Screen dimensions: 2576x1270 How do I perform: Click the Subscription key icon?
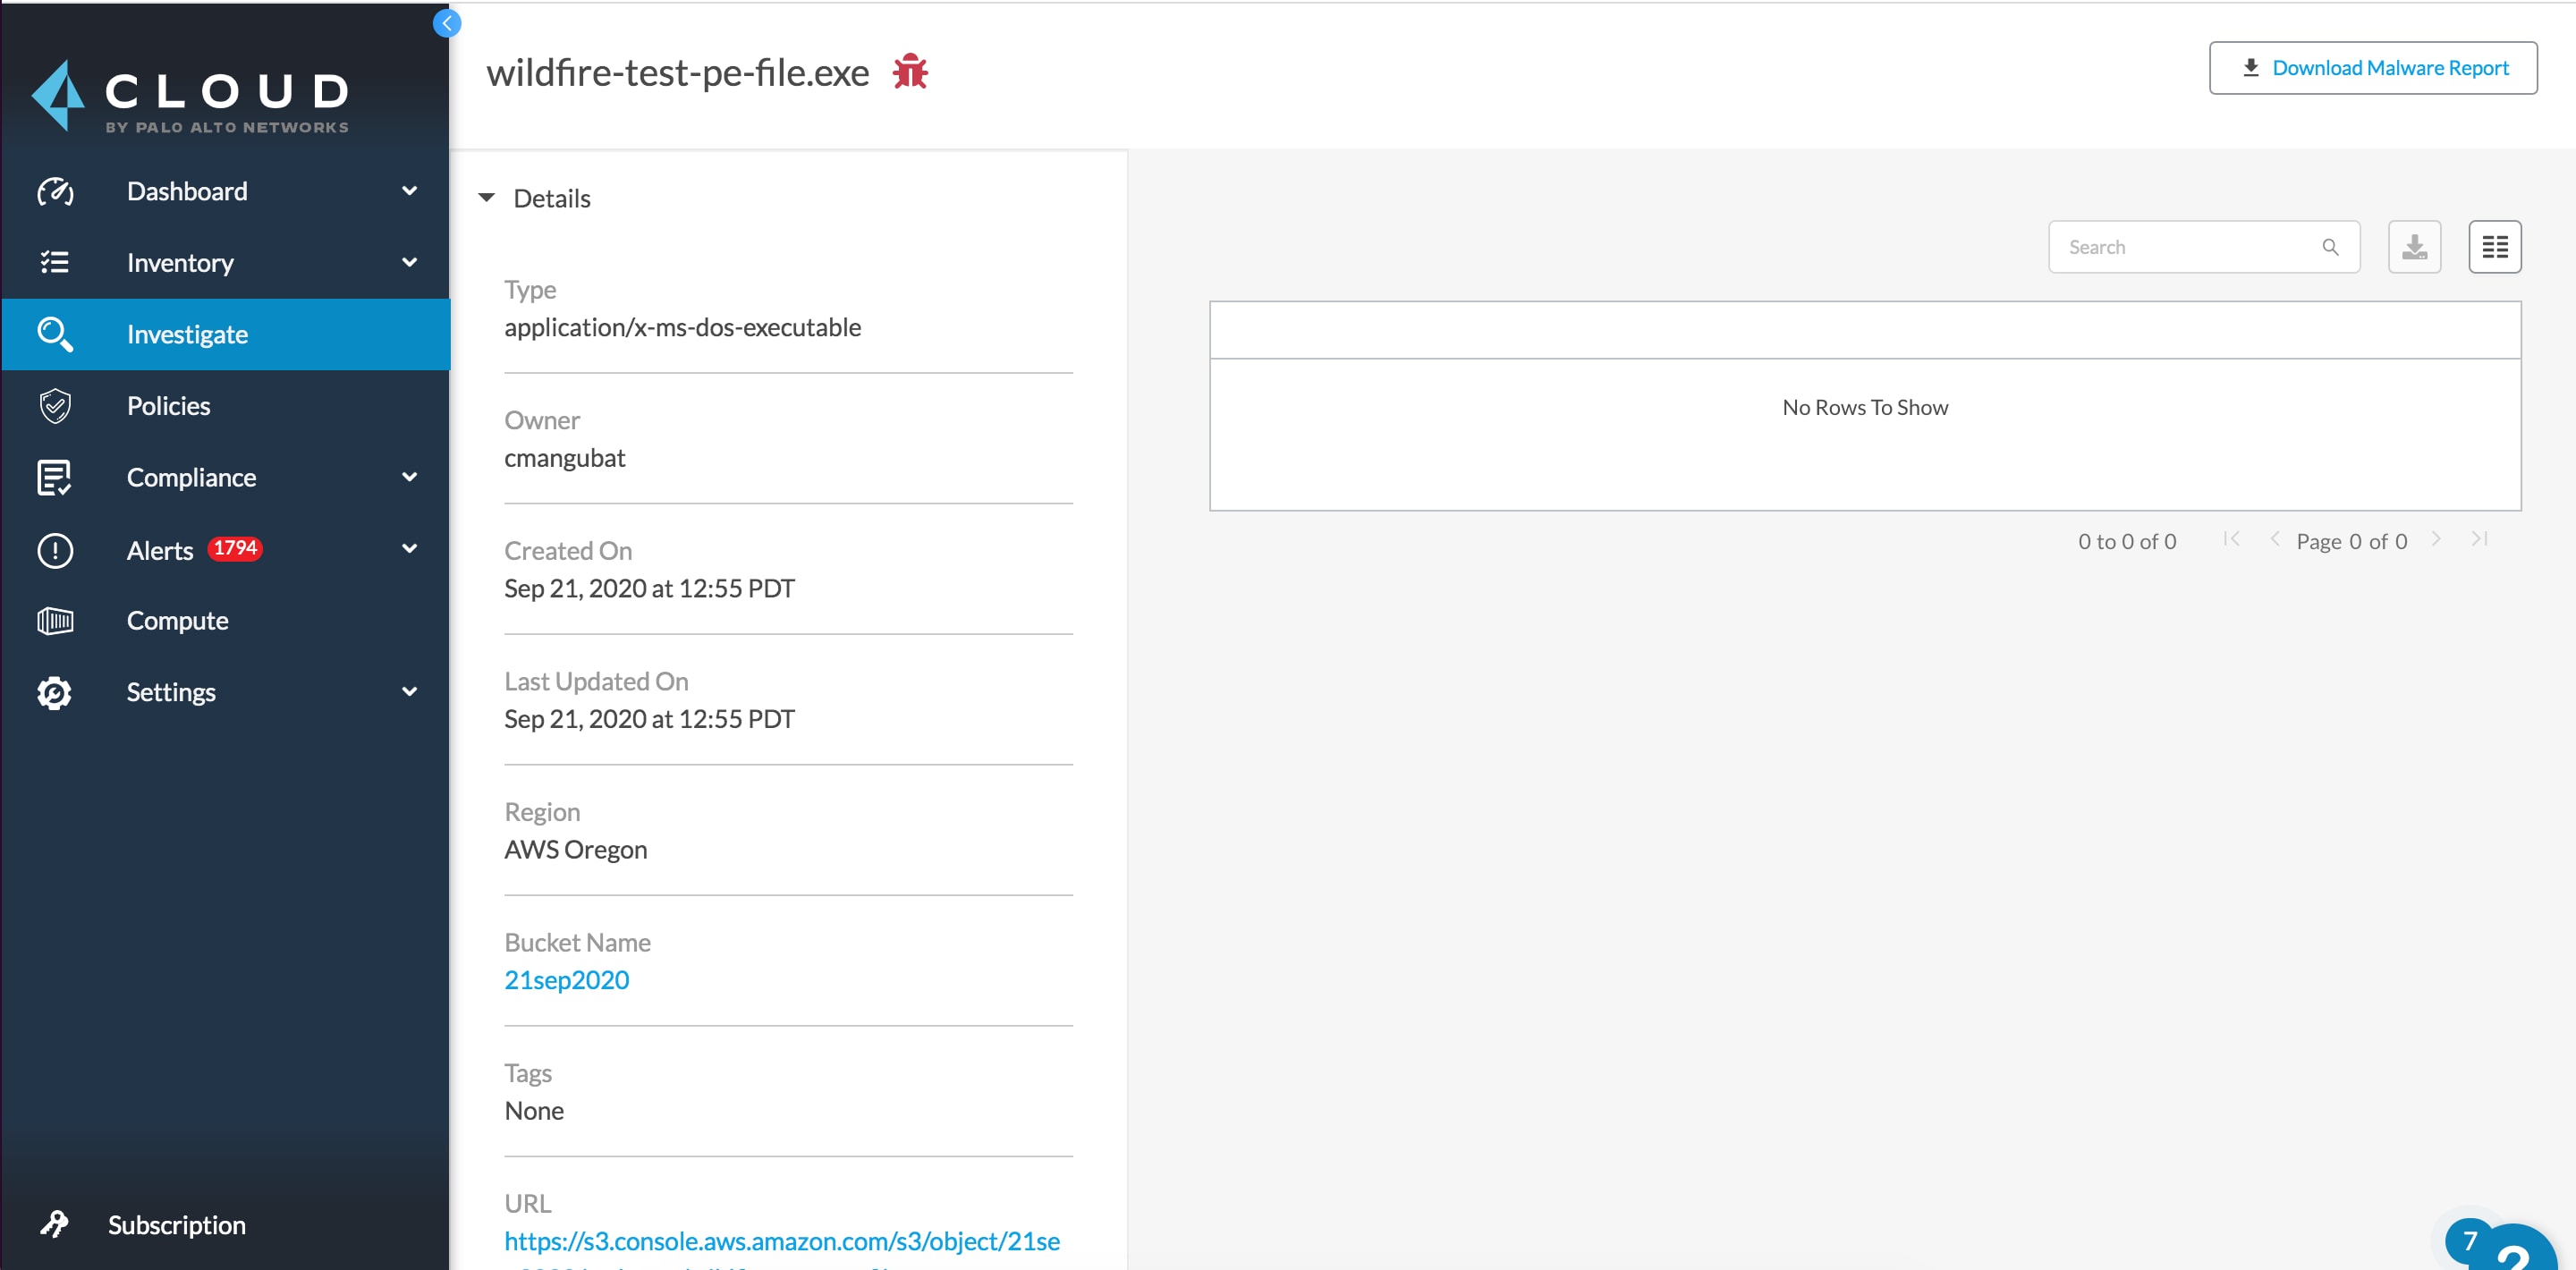pos(55,1224)
